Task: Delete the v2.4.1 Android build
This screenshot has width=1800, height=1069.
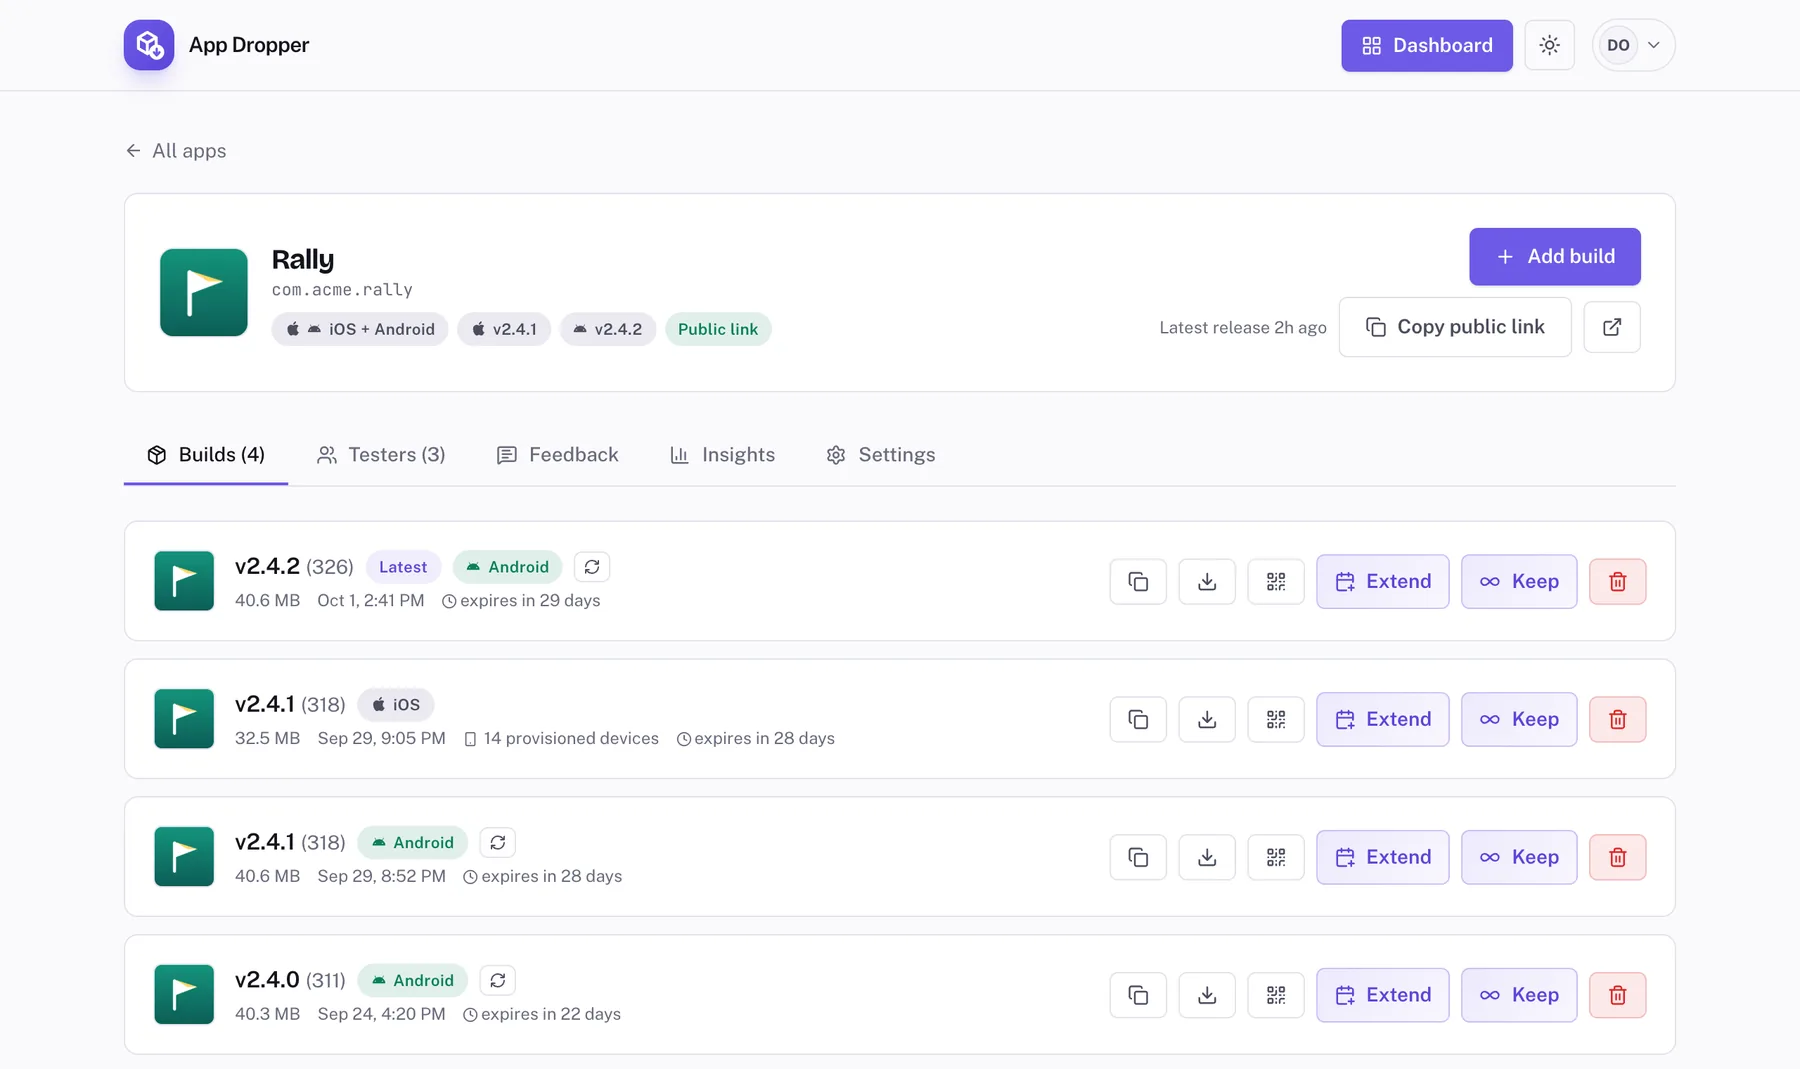Action: click(1617, 857)
